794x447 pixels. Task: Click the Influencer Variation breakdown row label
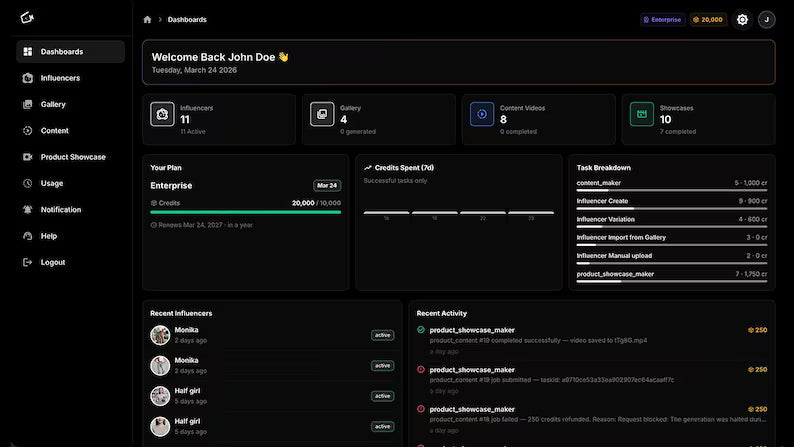click(x=606, y=219)
